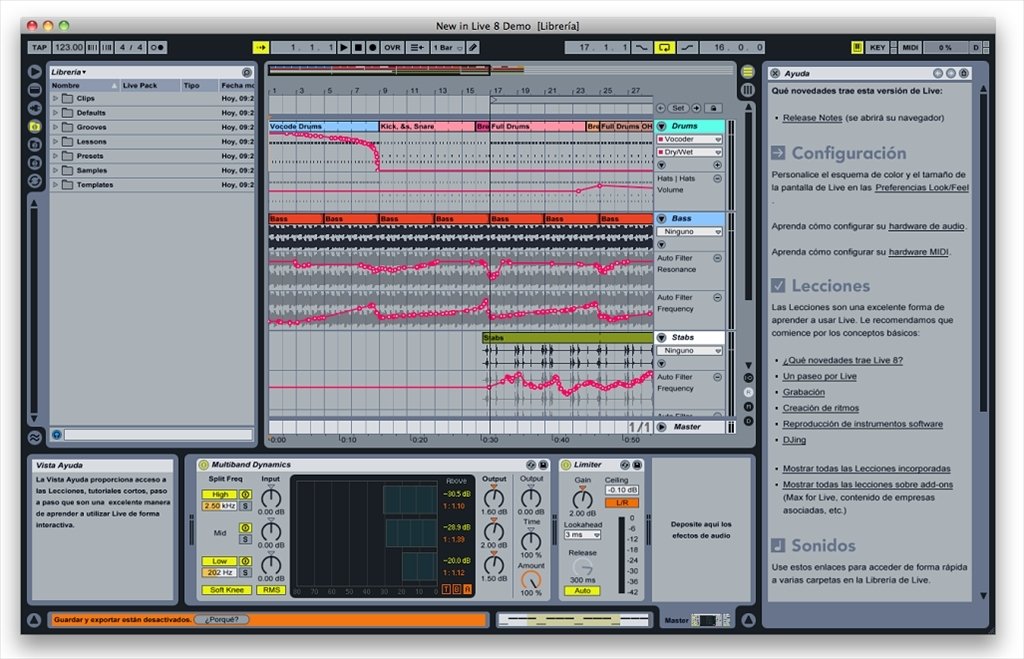Screen dimensions: 1024x659
Task: Click the TAP tempo button
Action: click(39, 47)
